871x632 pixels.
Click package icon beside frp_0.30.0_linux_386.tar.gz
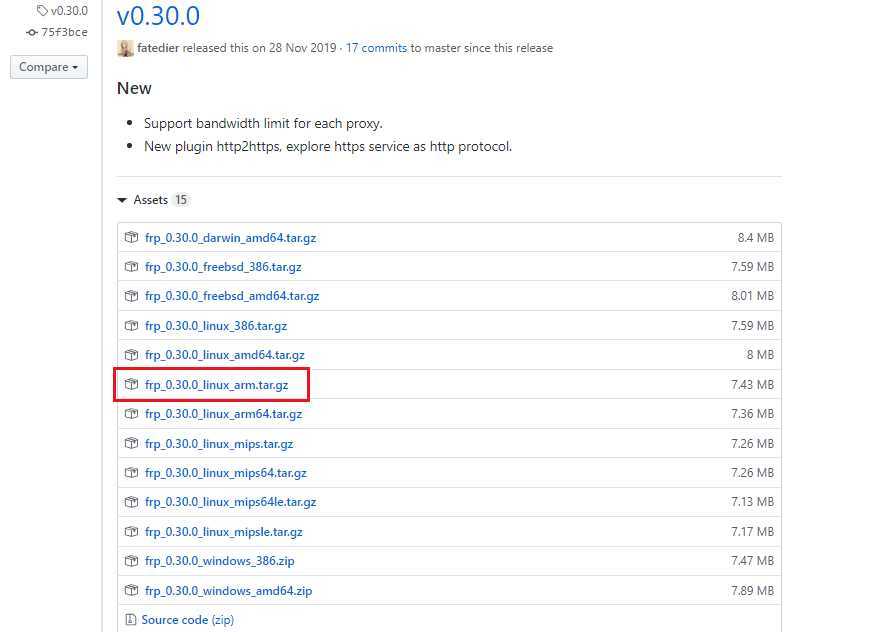coord(131,325)
